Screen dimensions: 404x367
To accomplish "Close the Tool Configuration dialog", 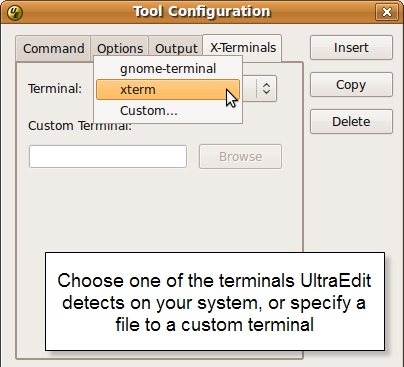I will (387, 12).
